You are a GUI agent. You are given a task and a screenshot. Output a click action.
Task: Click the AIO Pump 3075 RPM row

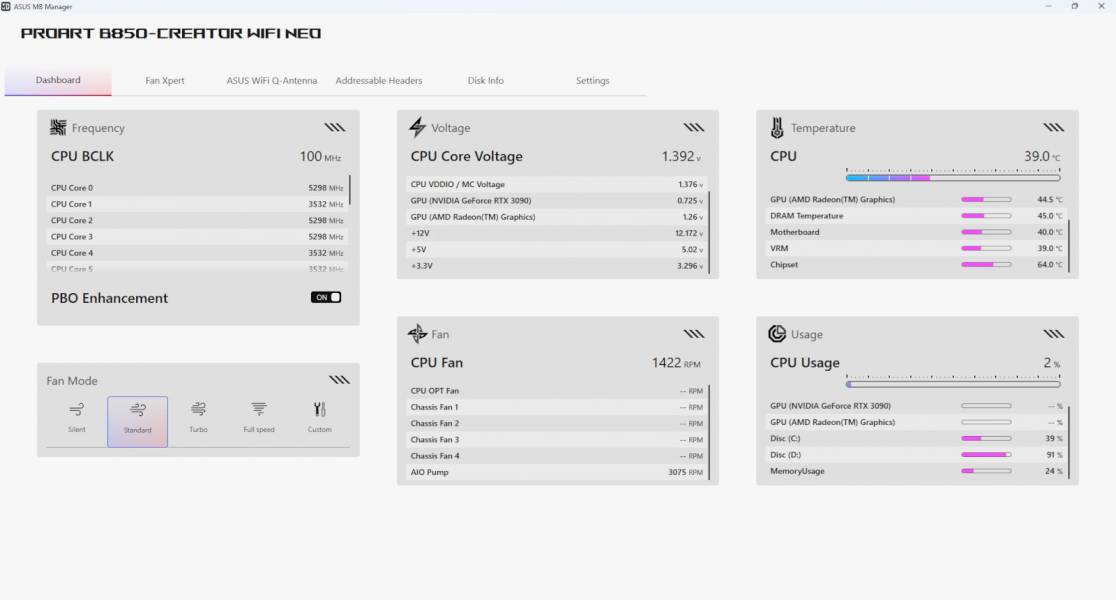pyautogui.click(x=557, y=473)
